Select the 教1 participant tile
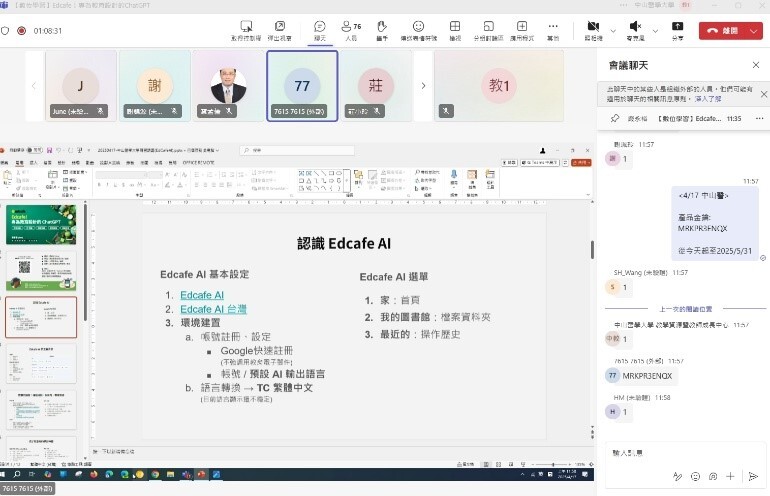The image size is (770, 496). click(x=499, y=85)
